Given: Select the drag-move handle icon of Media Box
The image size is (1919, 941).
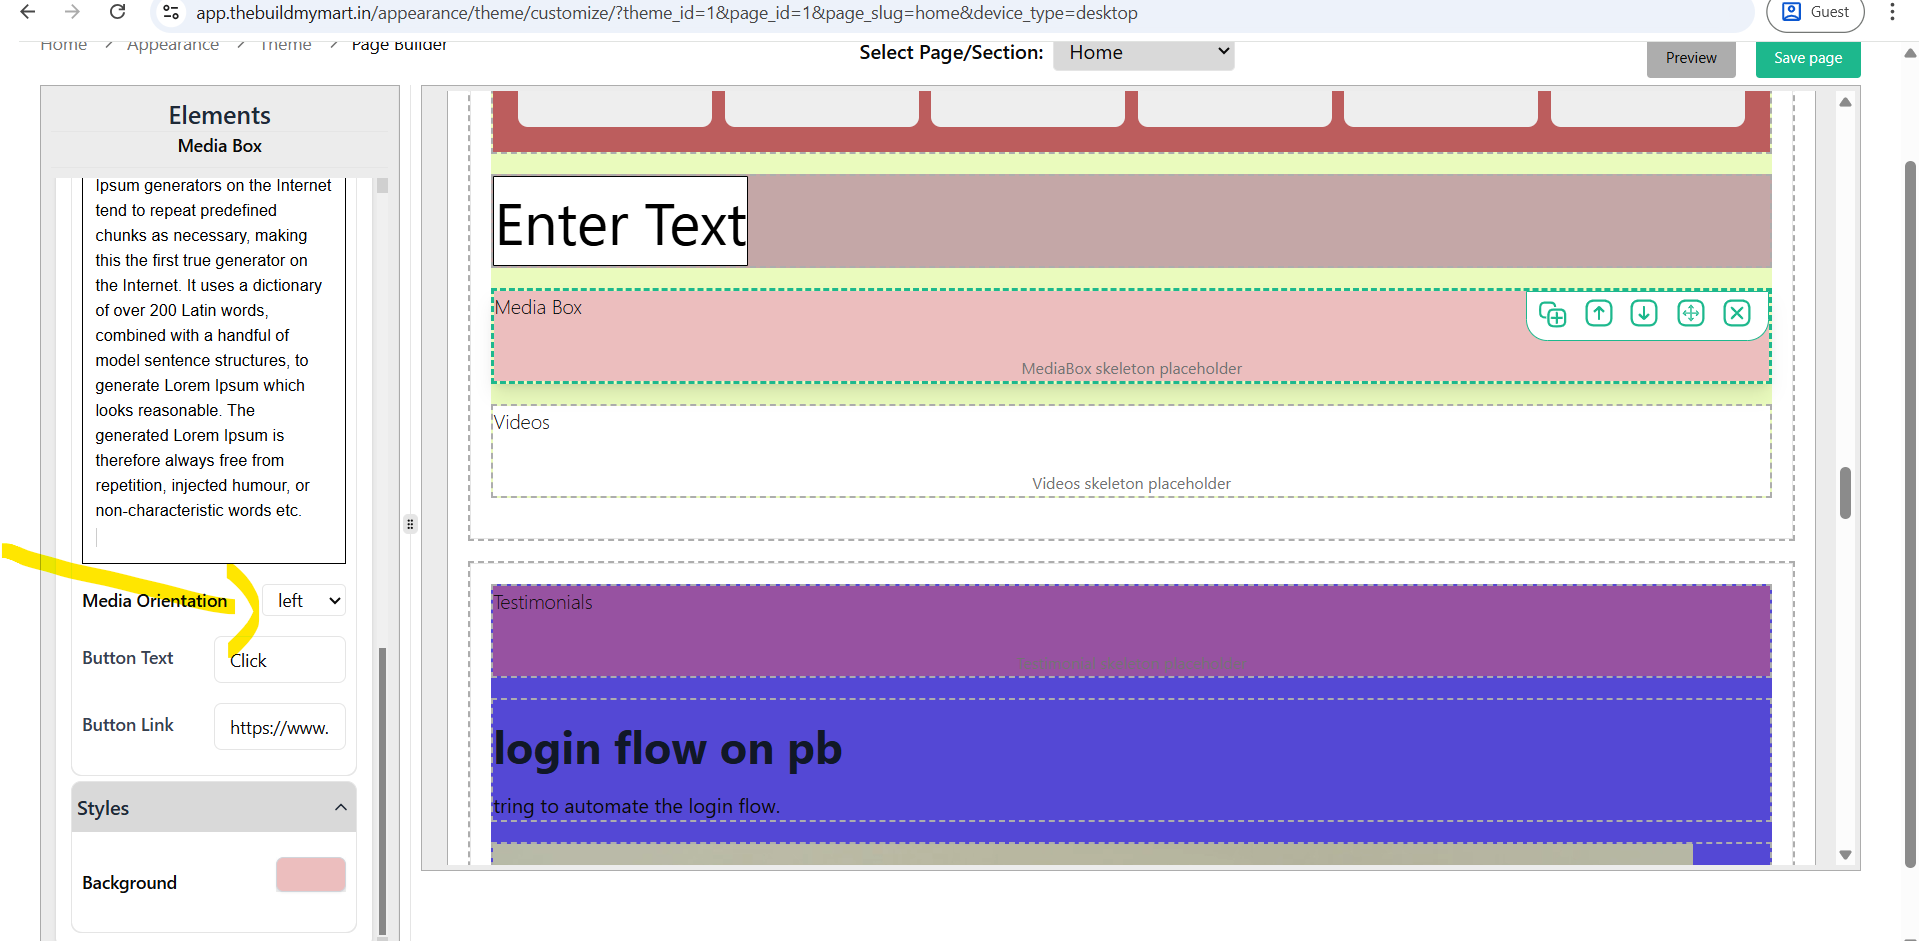Looking at the screenshot, I should click(x=1691, y=314).
